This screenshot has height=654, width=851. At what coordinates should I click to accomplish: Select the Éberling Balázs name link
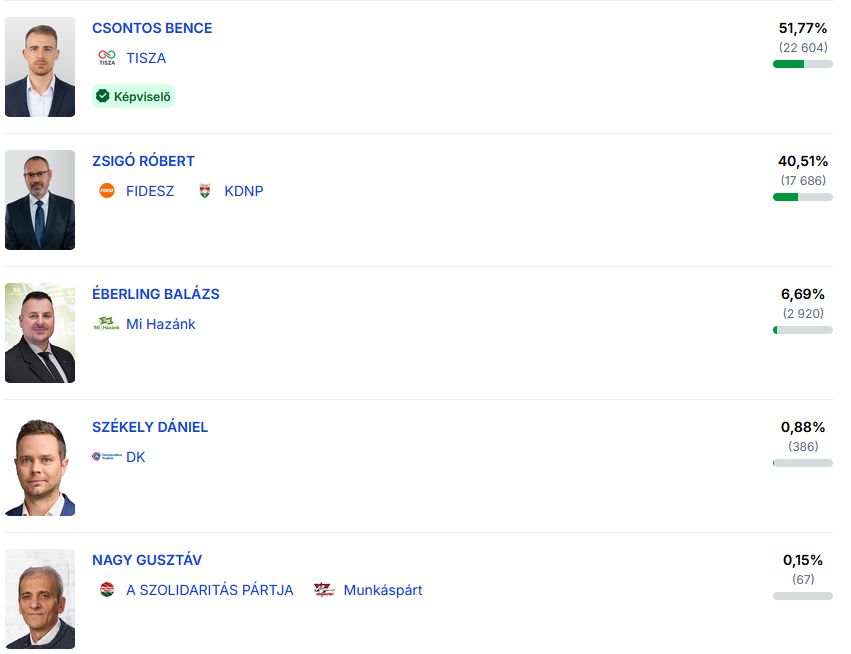155,294
